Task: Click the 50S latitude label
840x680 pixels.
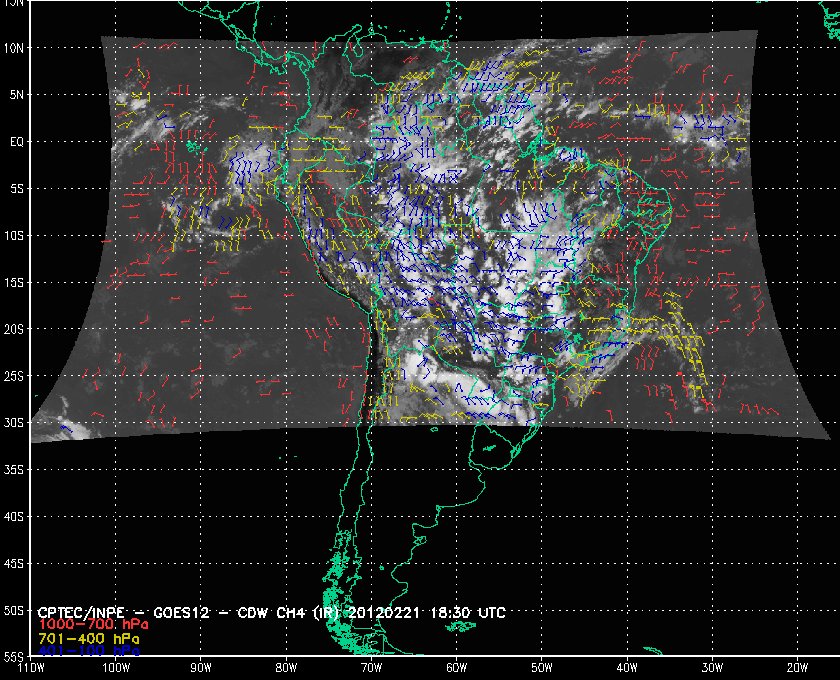Action: (14, 611)
